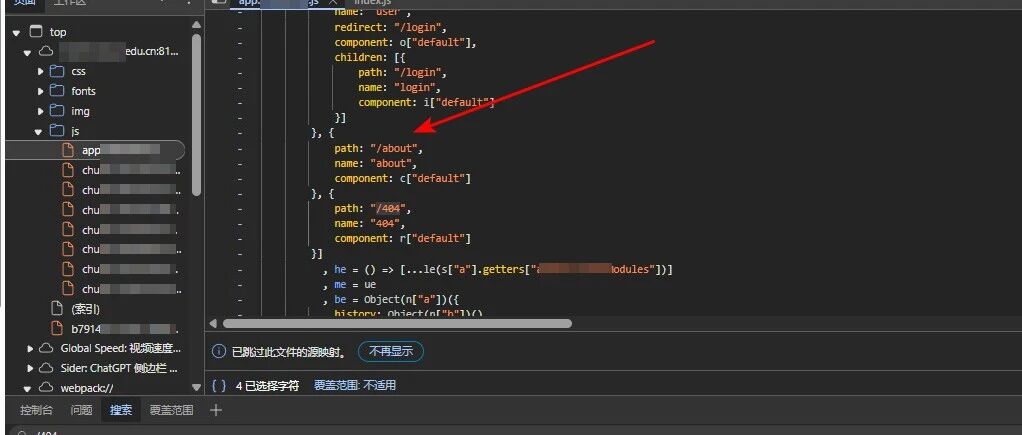The height and width of the screenshot is (435, 1022).
Task: Click the cloud icon of the edu.cn domain
Action: pos(46,51)
